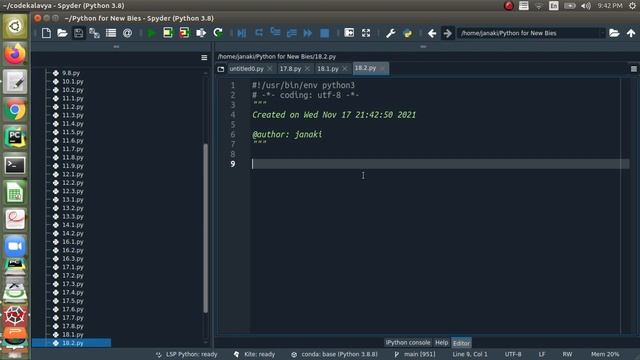The height and width of the screenshot is (360, 640).
Task: Run cell and advance to next
Action: pos(184,33)
